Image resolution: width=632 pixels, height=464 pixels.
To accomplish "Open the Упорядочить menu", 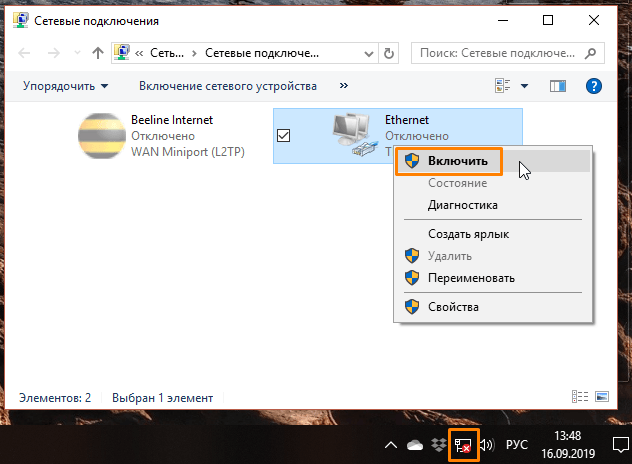I will (65, 86).
